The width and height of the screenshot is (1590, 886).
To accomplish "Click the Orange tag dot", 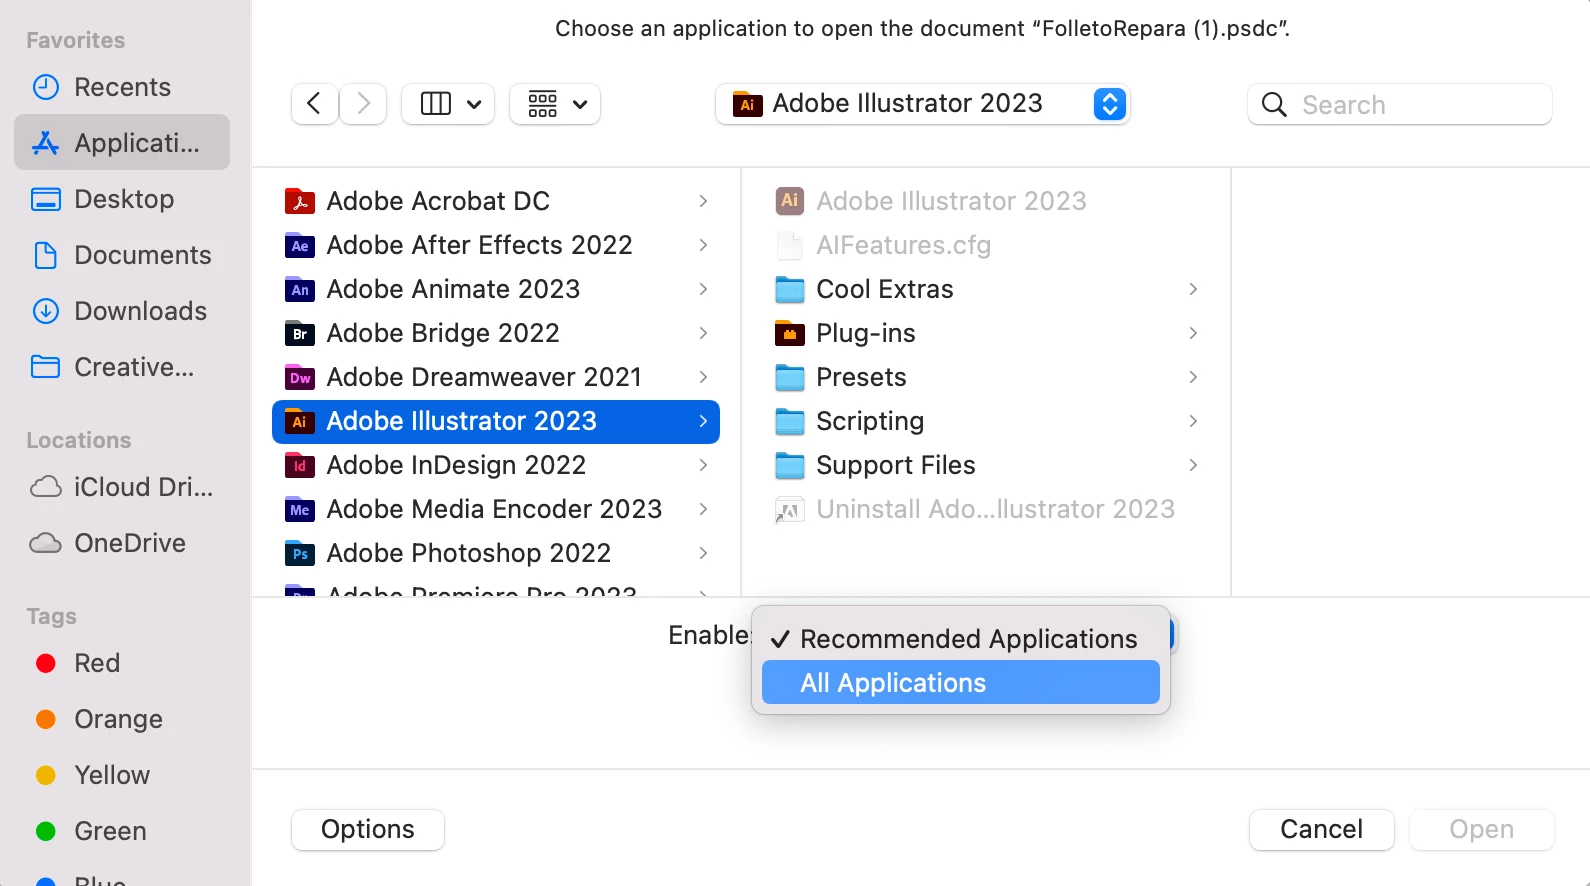I will (46, 719).
